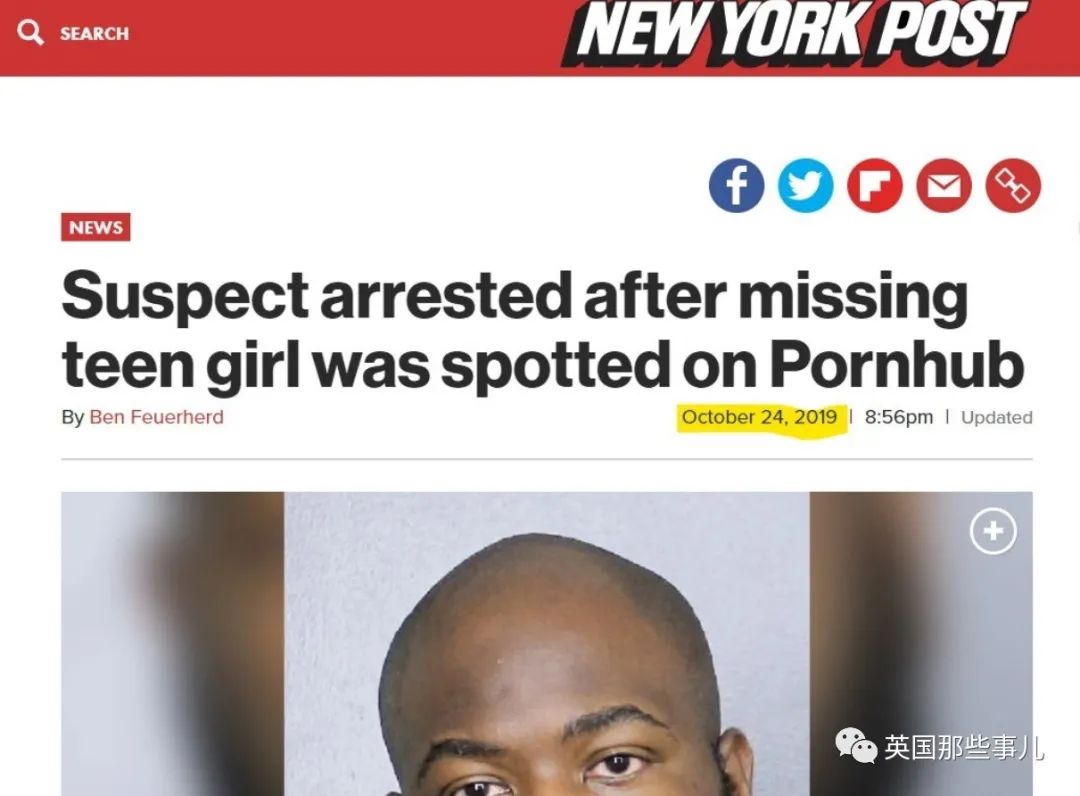1080x796 pixels.
Task: Open the SEARCH label in header
Action: click(x=94, y=34)
